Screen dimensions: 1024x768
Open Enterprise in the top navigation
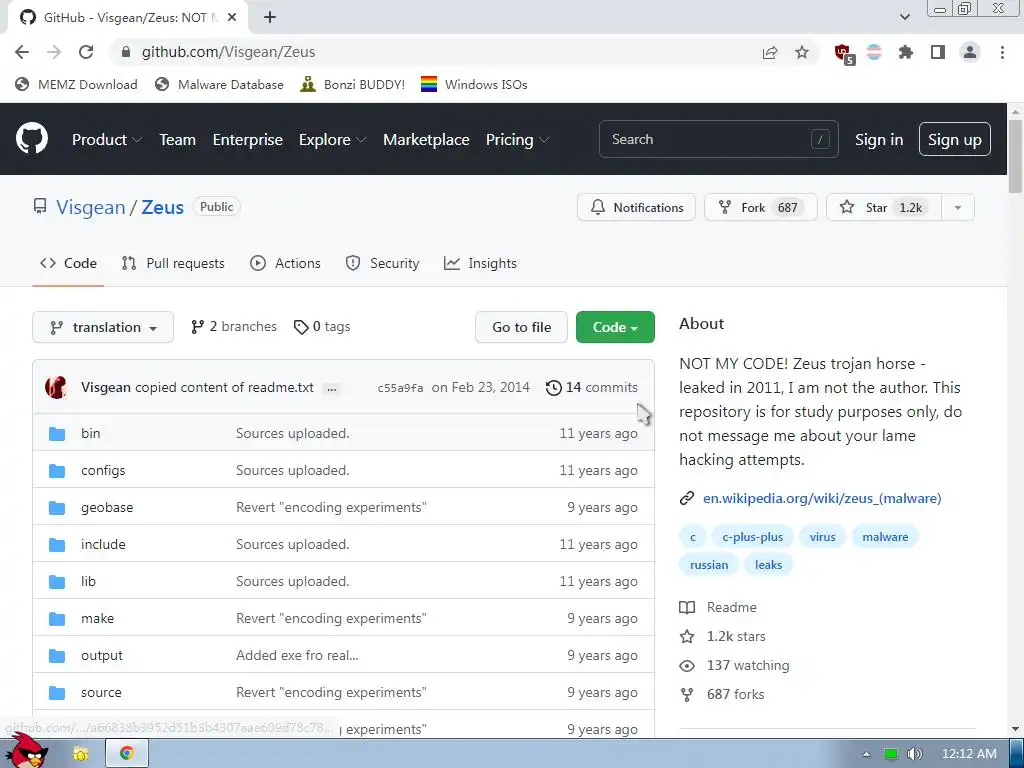248,140
